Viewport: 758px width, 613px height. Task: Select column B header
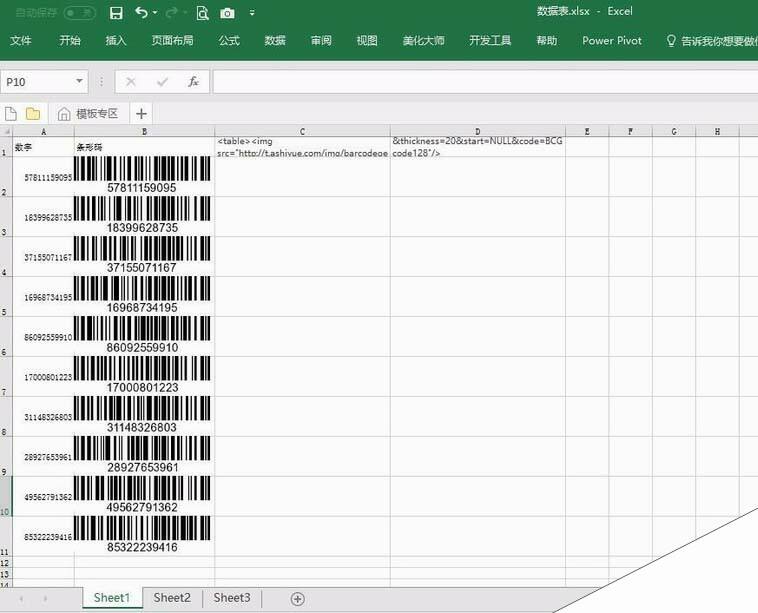click(x=145, y=131)
